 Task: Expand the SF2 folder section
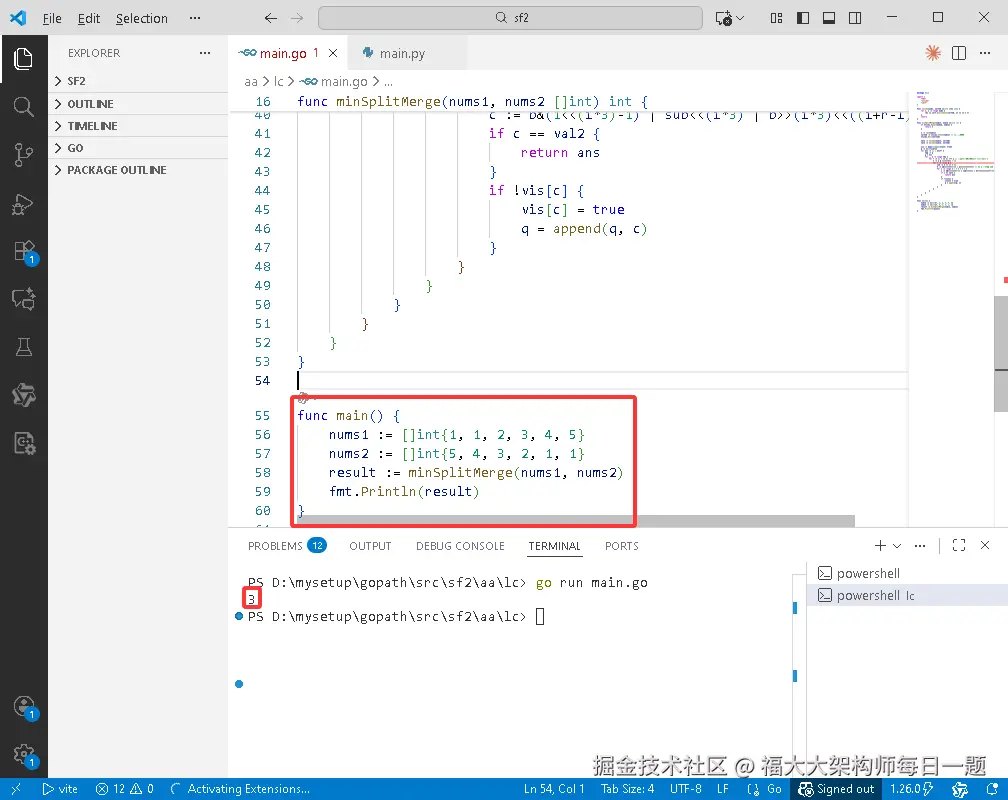click(x=138, y=81)
